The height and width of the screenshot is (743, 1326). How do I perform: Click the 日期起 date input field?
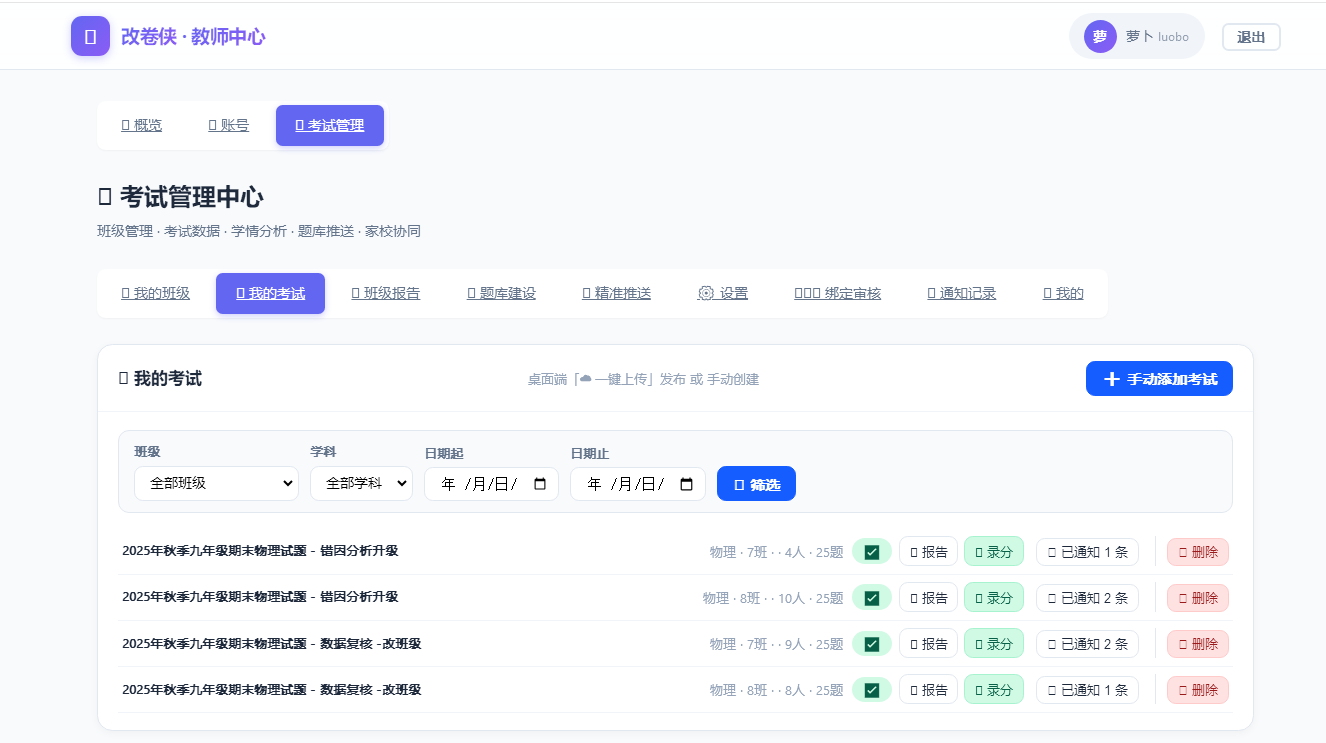[491, 484]
